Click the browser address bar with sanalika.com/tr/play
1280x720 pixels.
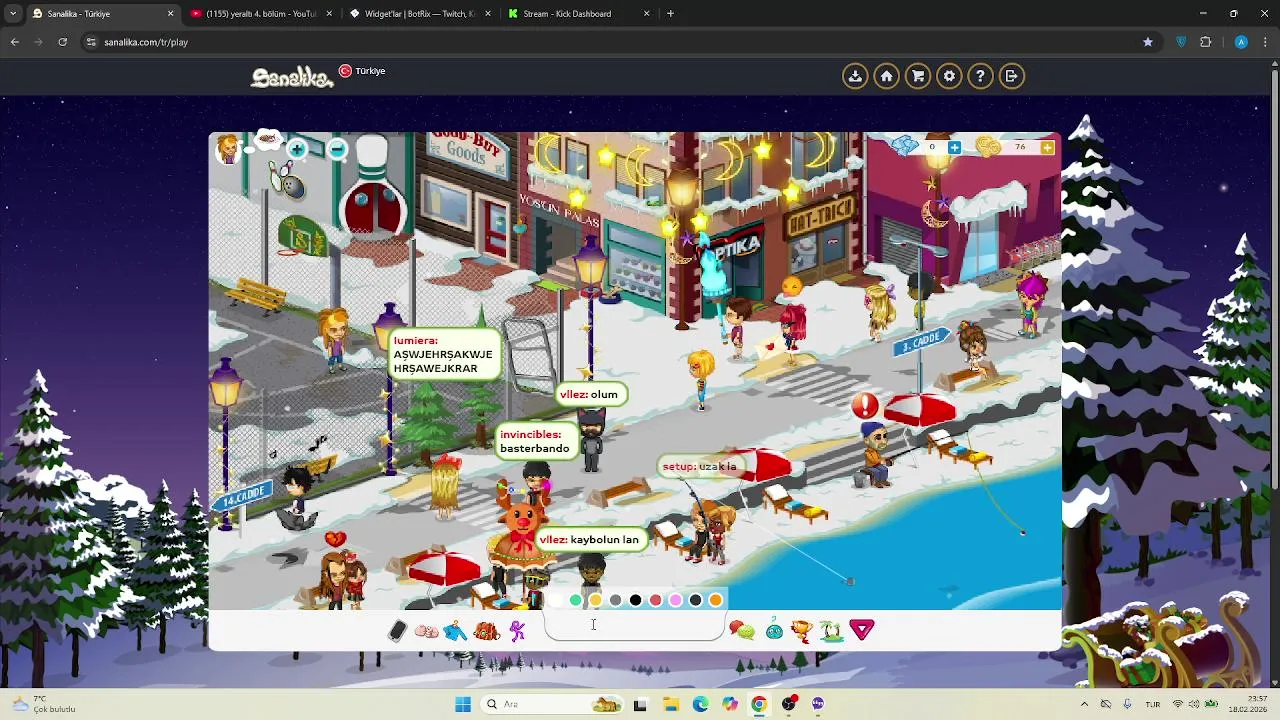point(610,42)
